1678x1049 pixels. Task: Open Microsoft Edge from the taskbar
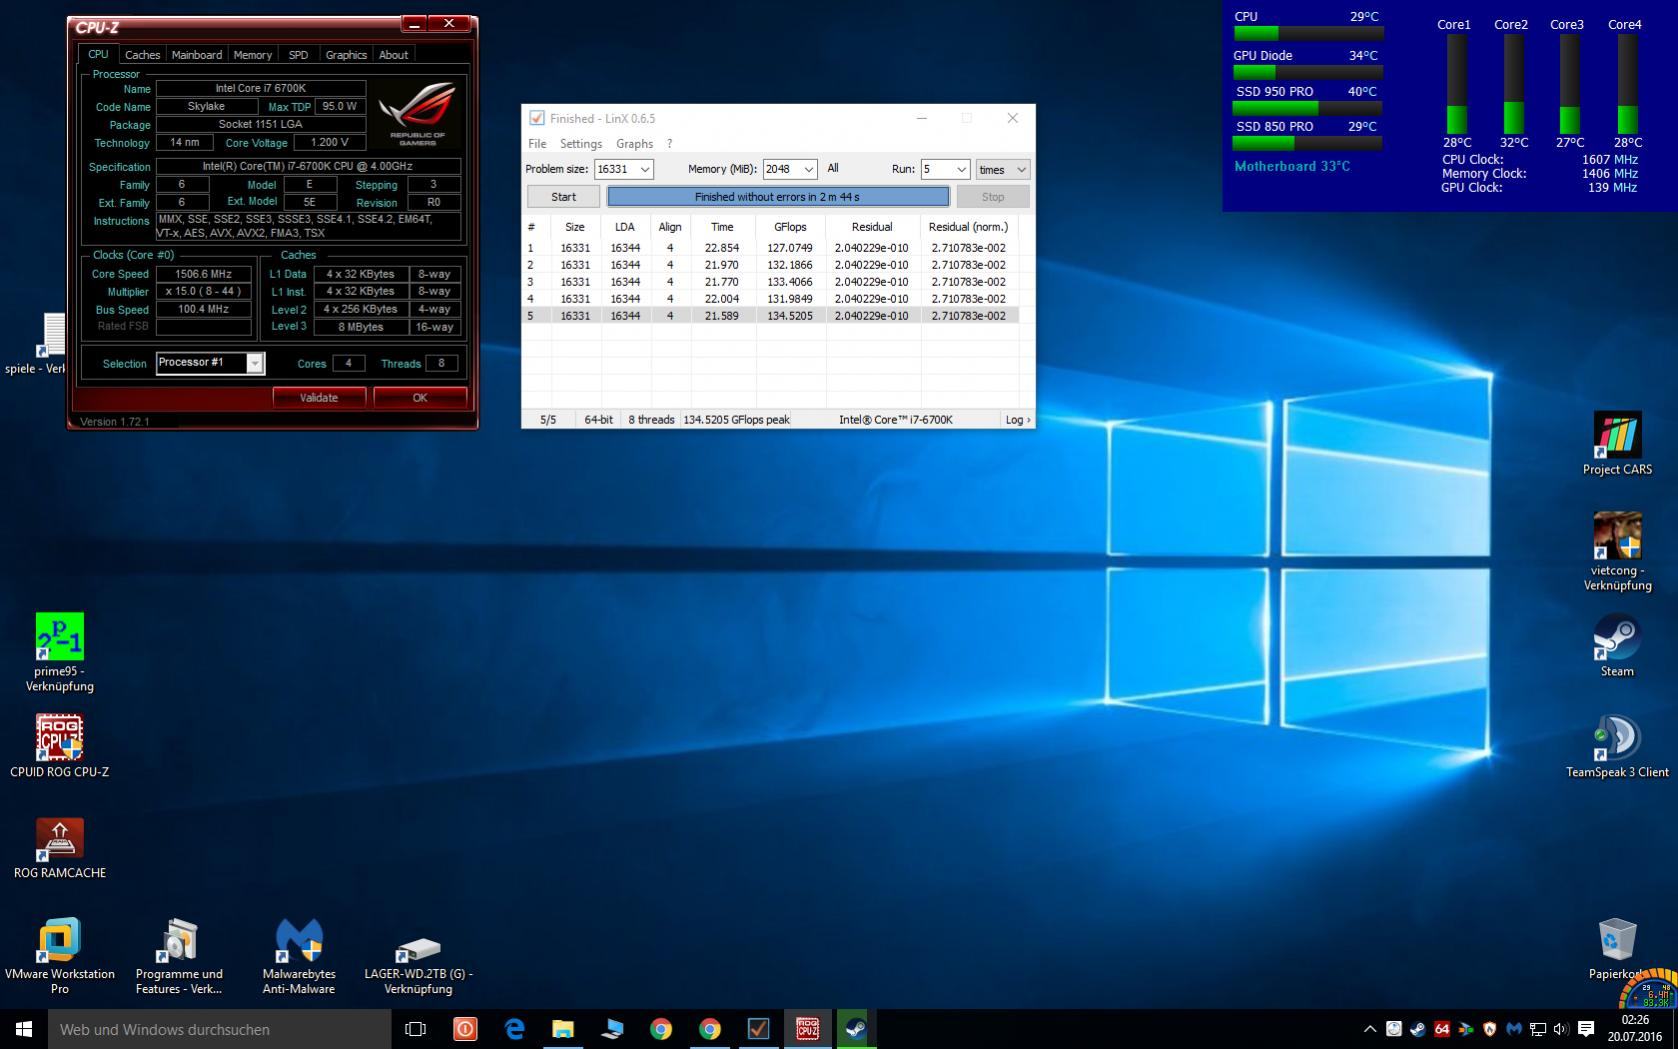pos(514,1028)
